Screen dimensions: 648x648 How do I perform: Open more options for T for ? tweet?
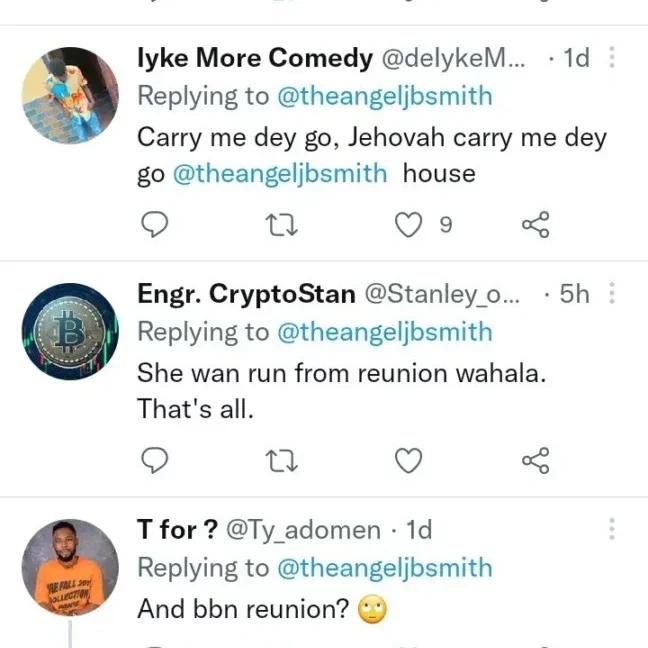tap(612, 529)
